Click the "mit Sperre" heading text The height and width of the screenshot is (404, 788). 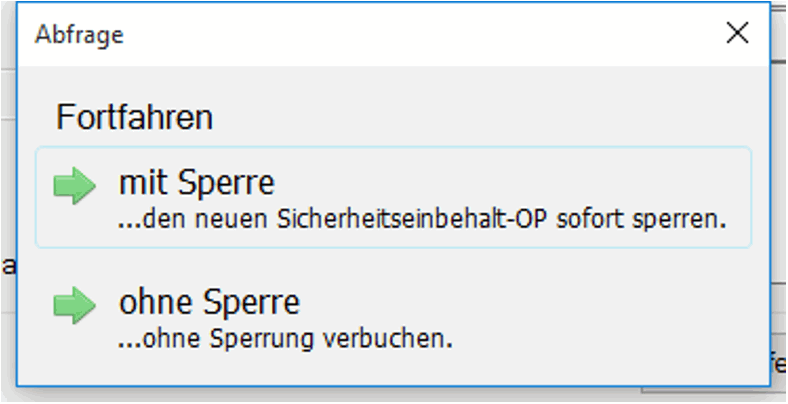(x=196, y=184)
